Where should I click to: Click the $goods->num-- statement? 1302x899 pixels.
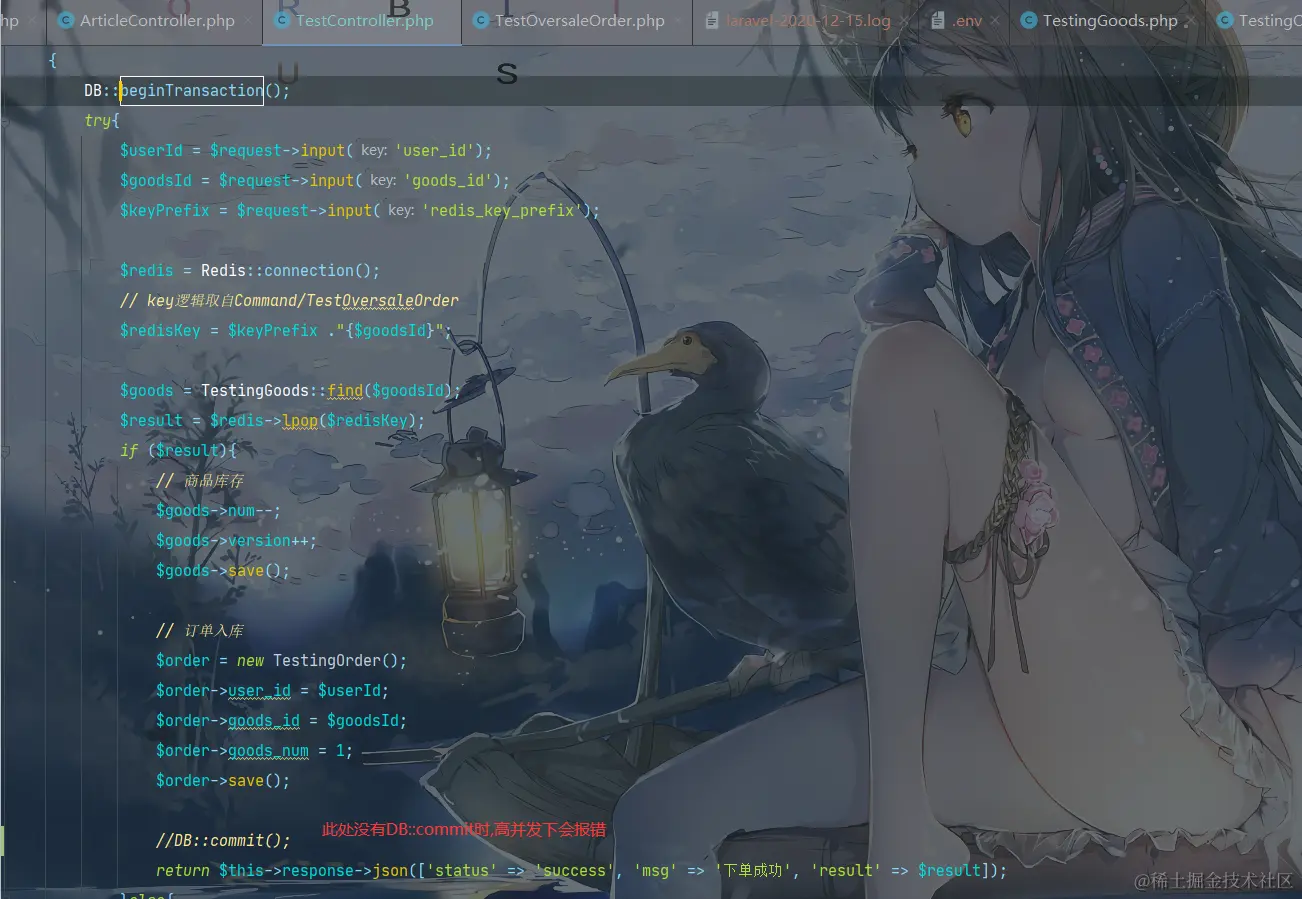tap(219, 511)
